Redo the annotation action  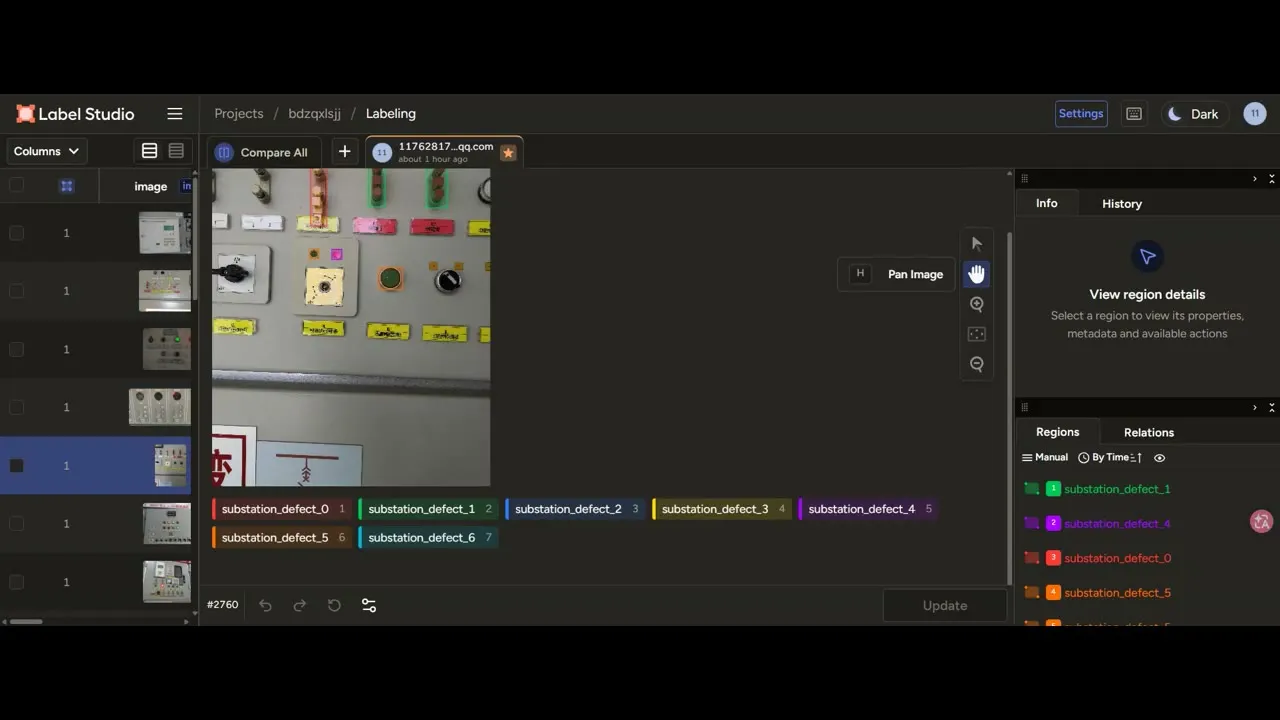[x=300, y=605]
